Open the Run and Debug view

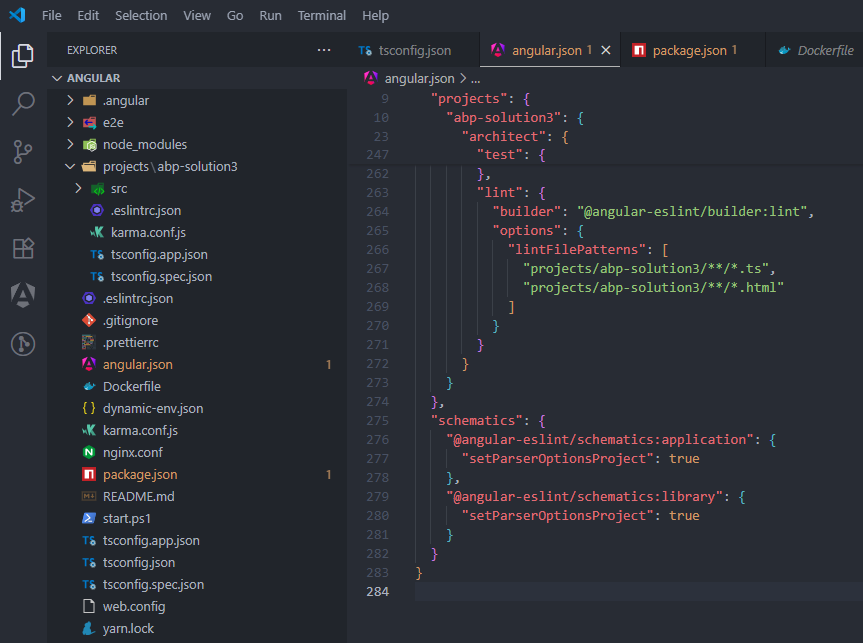pos(22,200)
